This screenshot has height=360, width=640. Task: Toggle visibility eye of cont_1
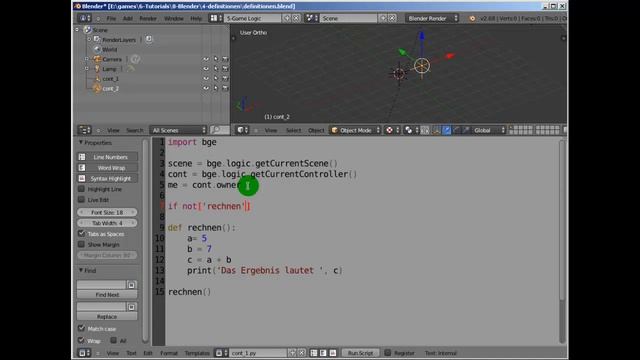click(206, 79)
